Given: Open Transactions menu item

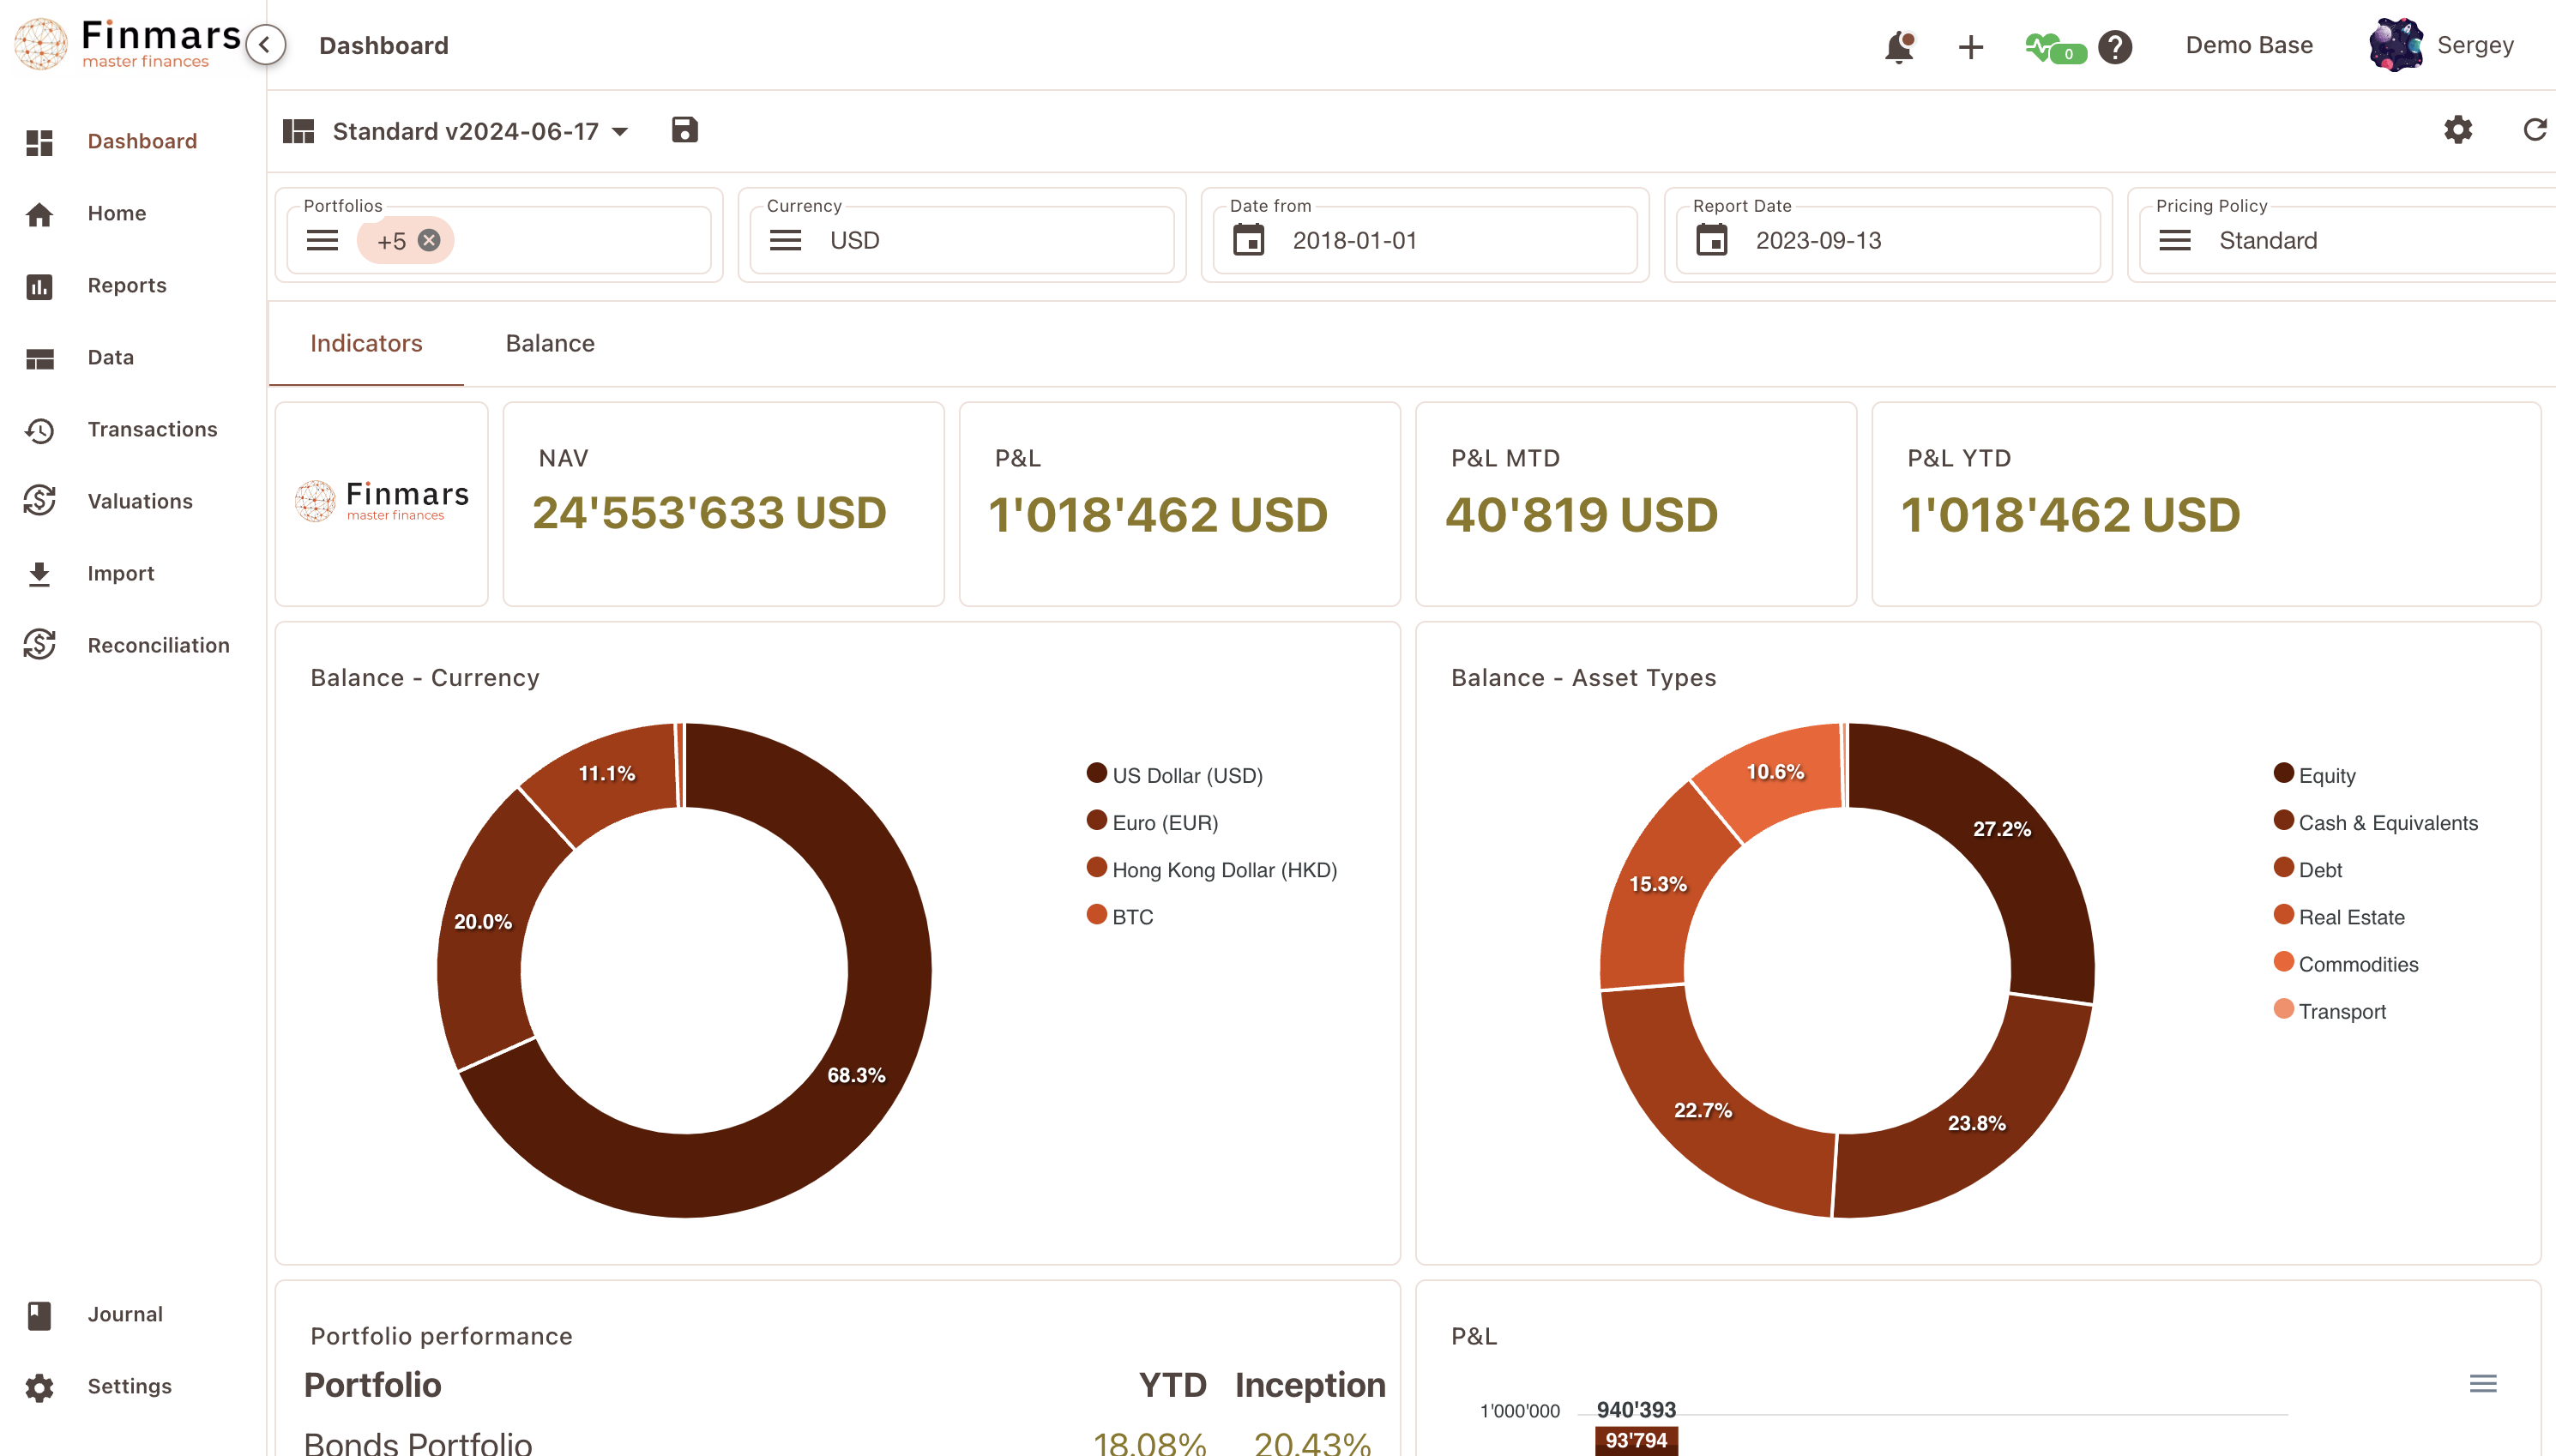Looking at the screenshot, I should [152, 429].
